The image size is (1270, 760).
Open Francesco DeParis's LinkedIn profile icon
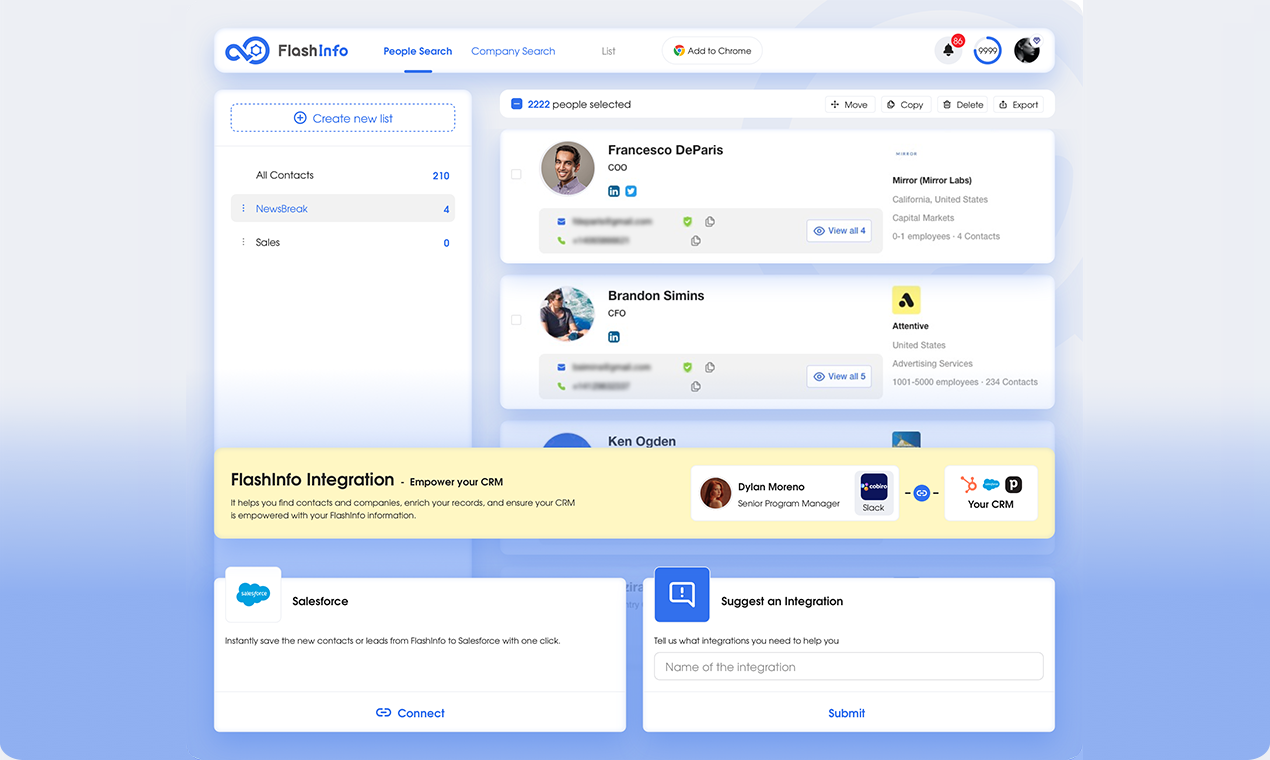point(614,191)
